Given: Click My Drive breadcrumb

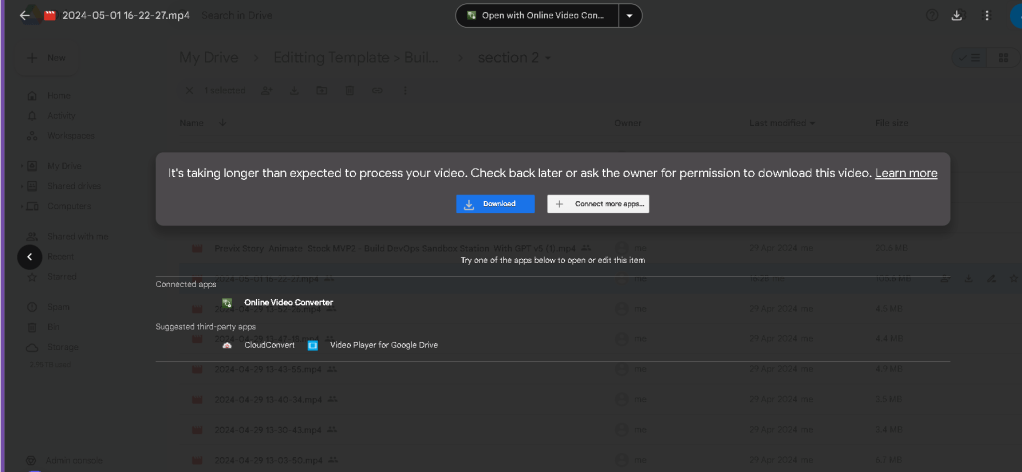Looking at the screenshot, I should pos(209,57).
